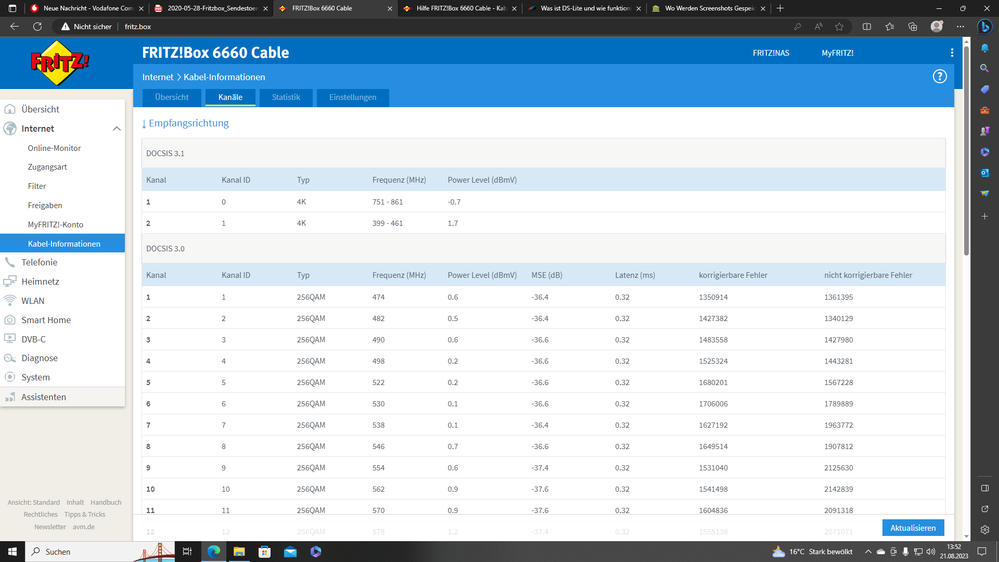Collapse the Internet sidebar section
The width and height of the screenshot is (999, 562).
coord(117,129)
